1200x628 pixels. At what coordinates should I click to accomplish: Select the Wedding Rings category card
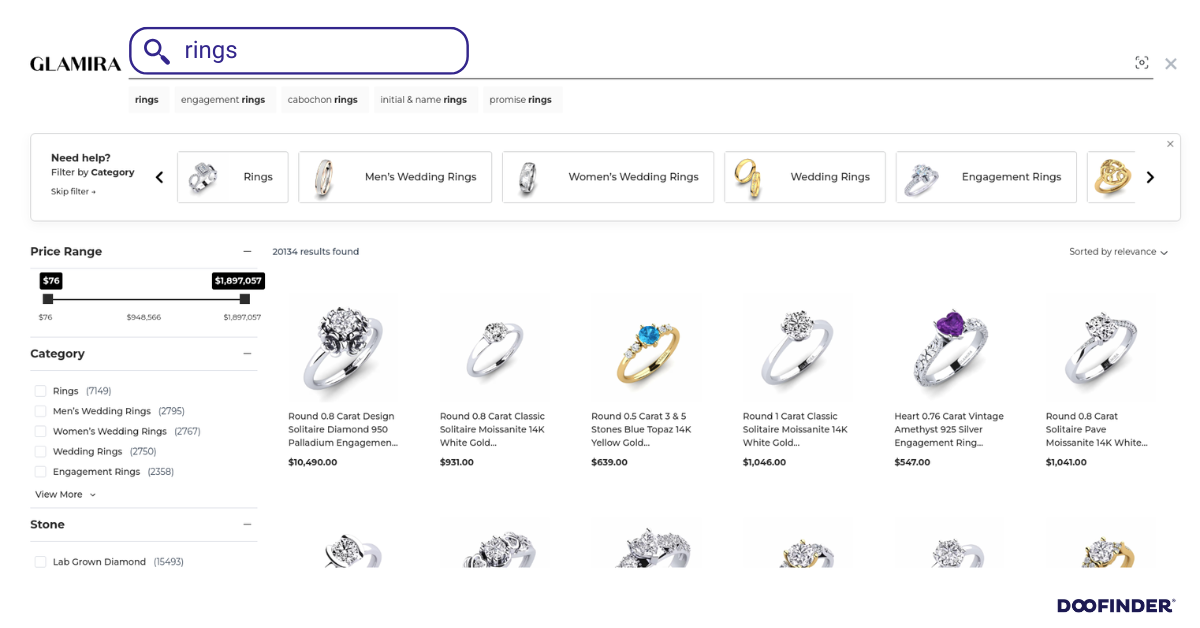(x=805, y=177)
